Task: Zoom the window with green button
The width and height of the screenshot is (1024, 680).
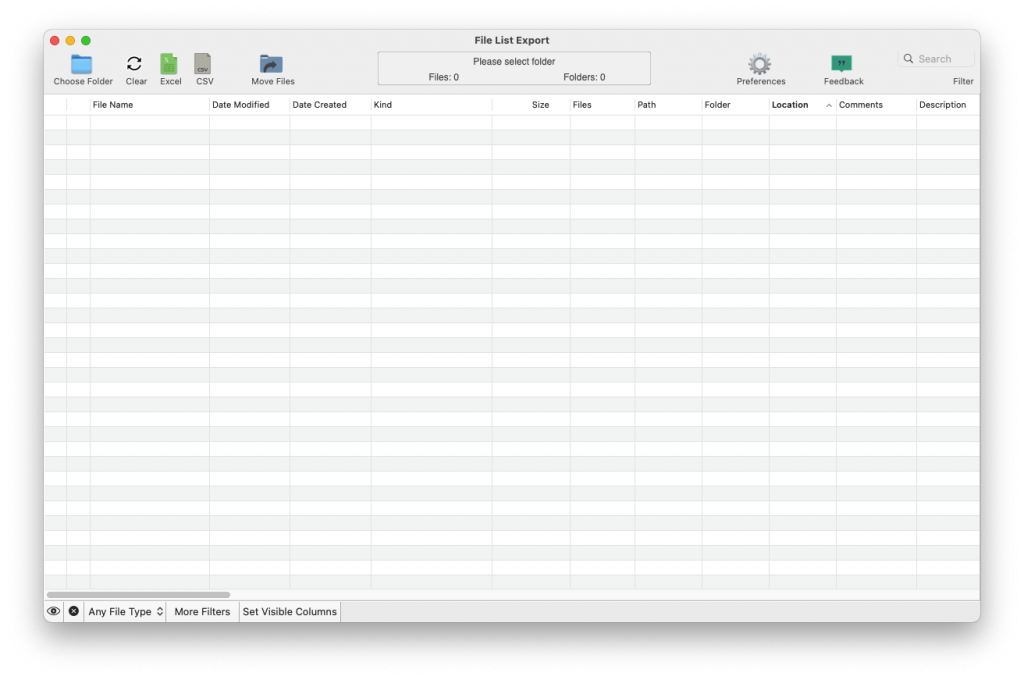Action: click(x=86, y=40)
